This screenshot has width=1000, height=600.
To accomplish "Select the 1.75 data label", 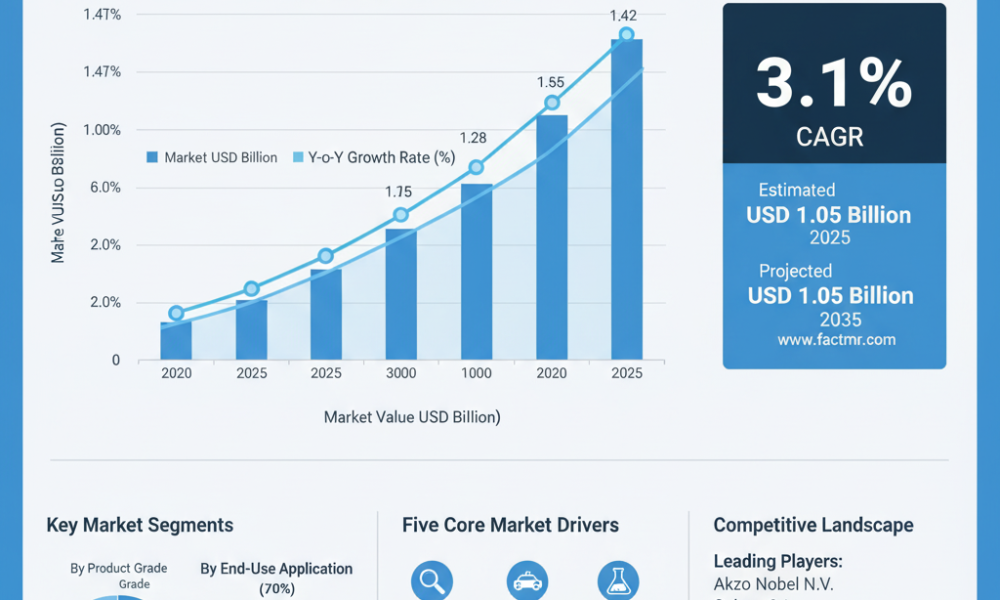I will (x=399, y=192).
